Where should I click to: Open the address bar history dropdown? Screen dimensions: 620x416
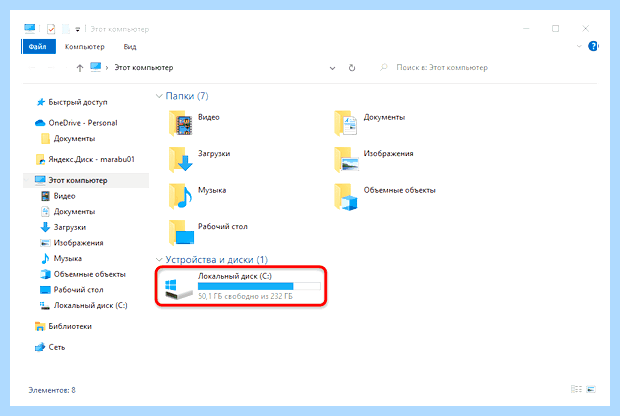[333, 68]
